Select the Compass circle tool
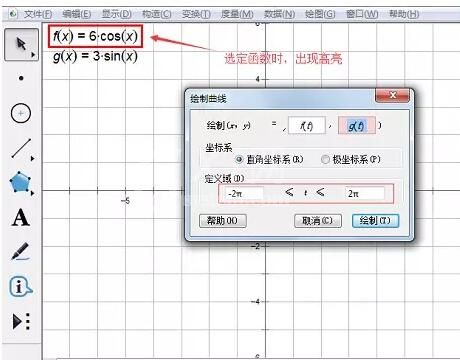This screenshot has width=460, height=360. pos(21,113)
